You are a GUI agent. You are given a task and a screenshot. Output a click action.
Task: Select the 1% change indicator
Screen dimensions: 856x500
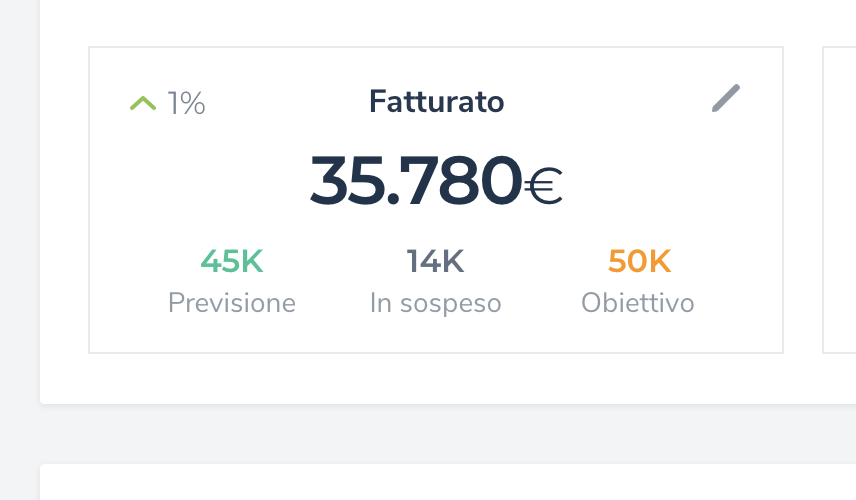tap(186, 103)
